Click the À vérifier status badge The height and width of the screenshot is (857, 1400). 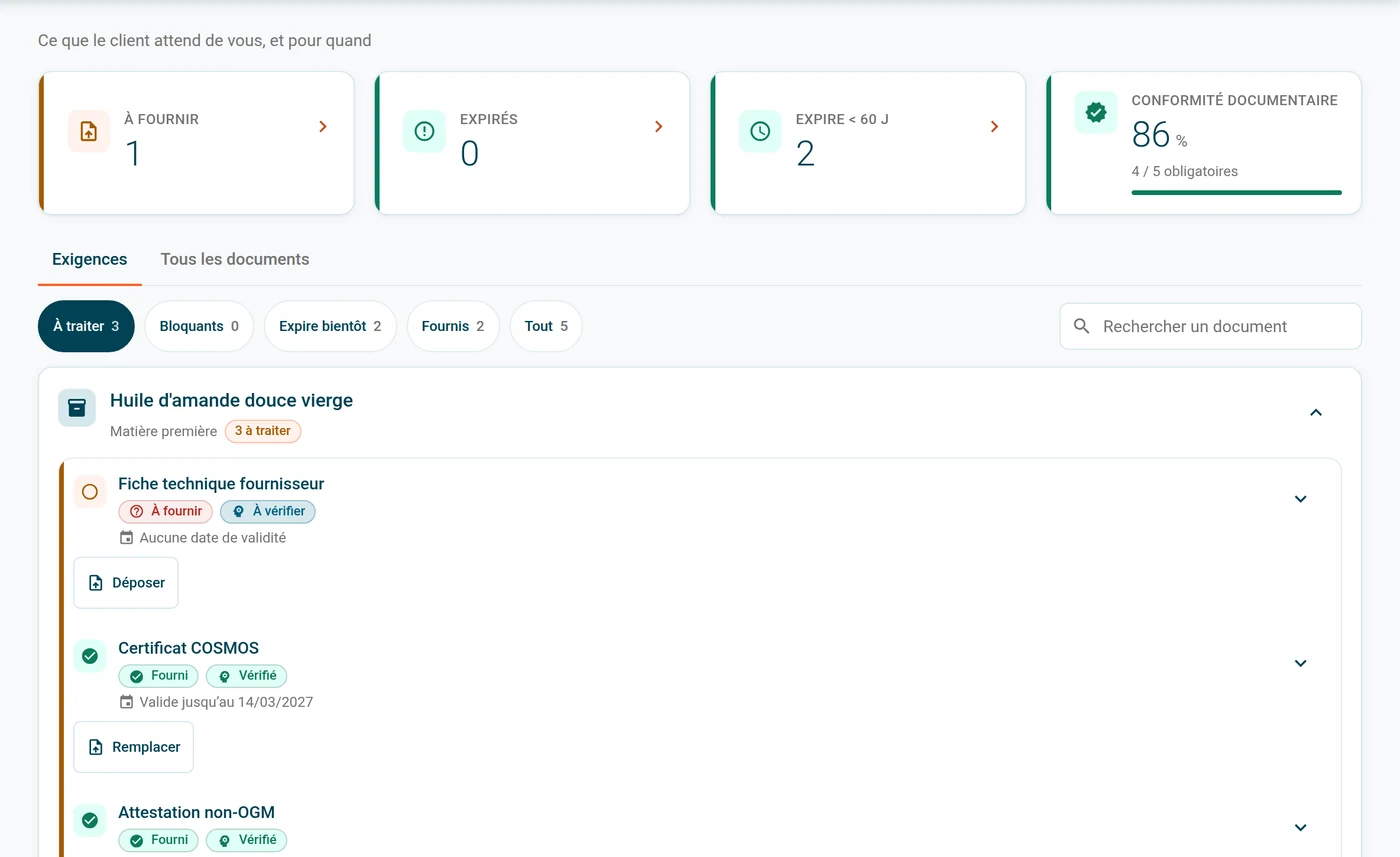click(268, 511)
